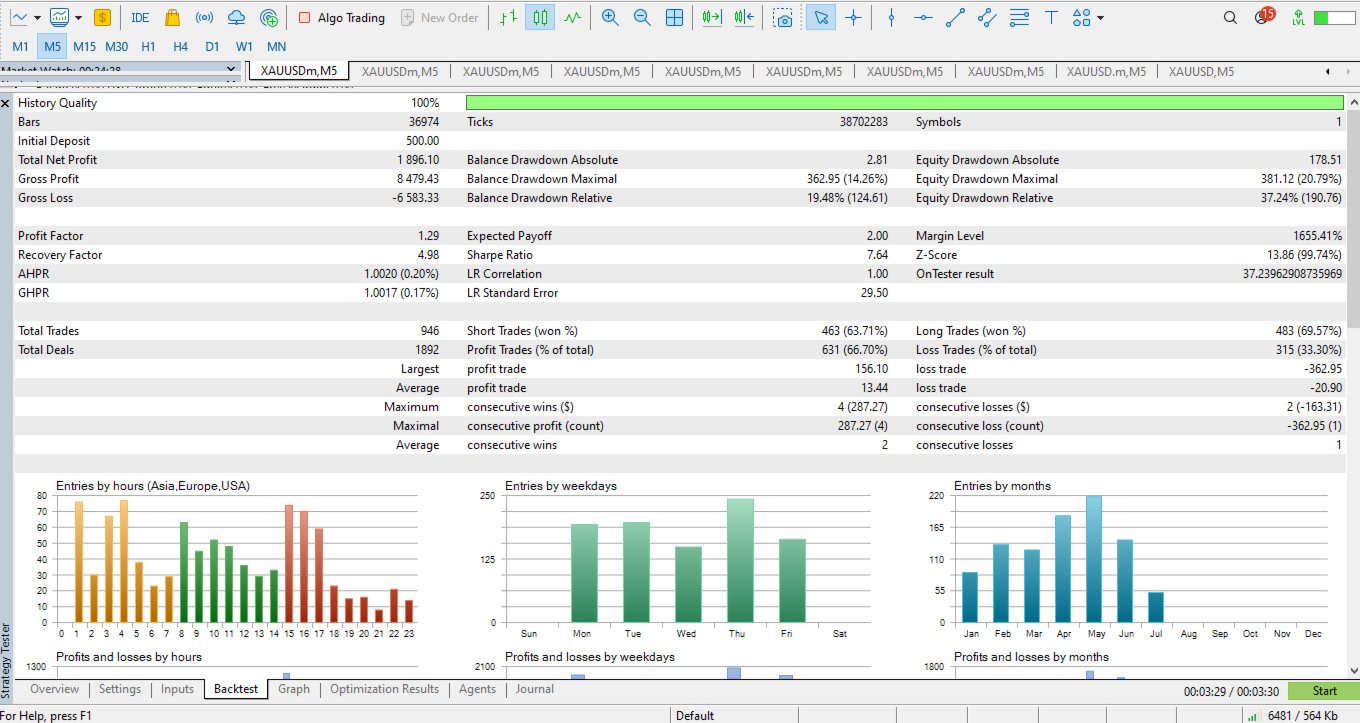Switch chart to candlestick mode
Image resolution: width=1360 pixels, height=723 pixels.
click(x=540, y=18)
